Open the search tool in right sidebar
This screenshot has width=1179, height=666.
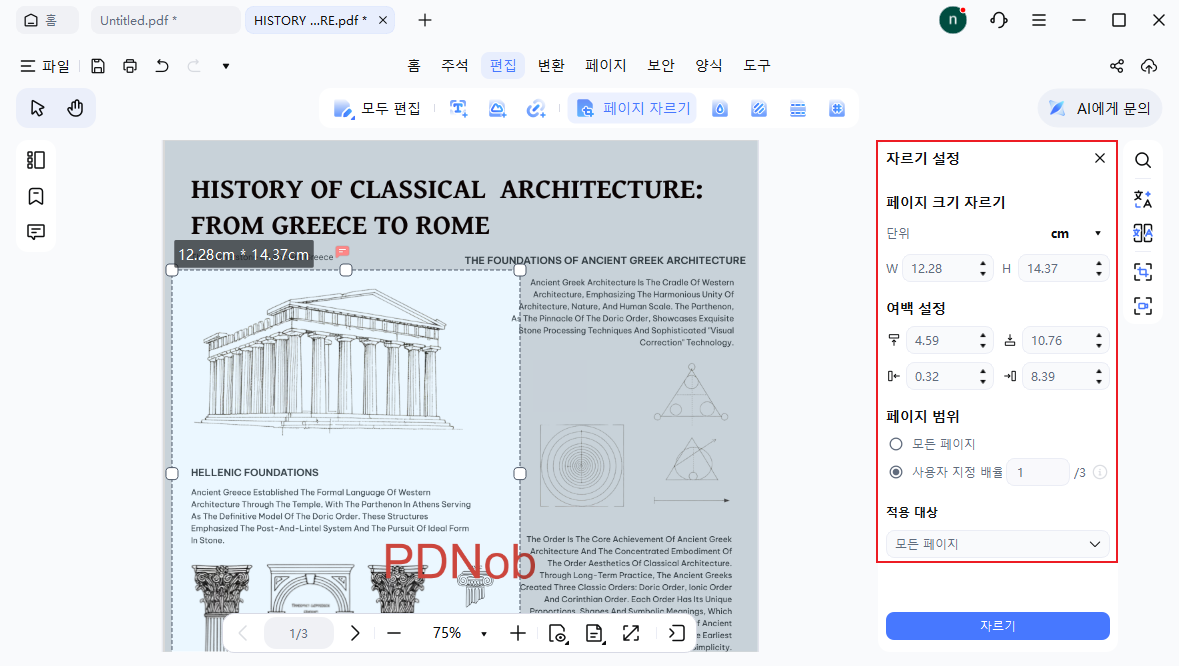pyautogui.click(x=1143, y=160)
